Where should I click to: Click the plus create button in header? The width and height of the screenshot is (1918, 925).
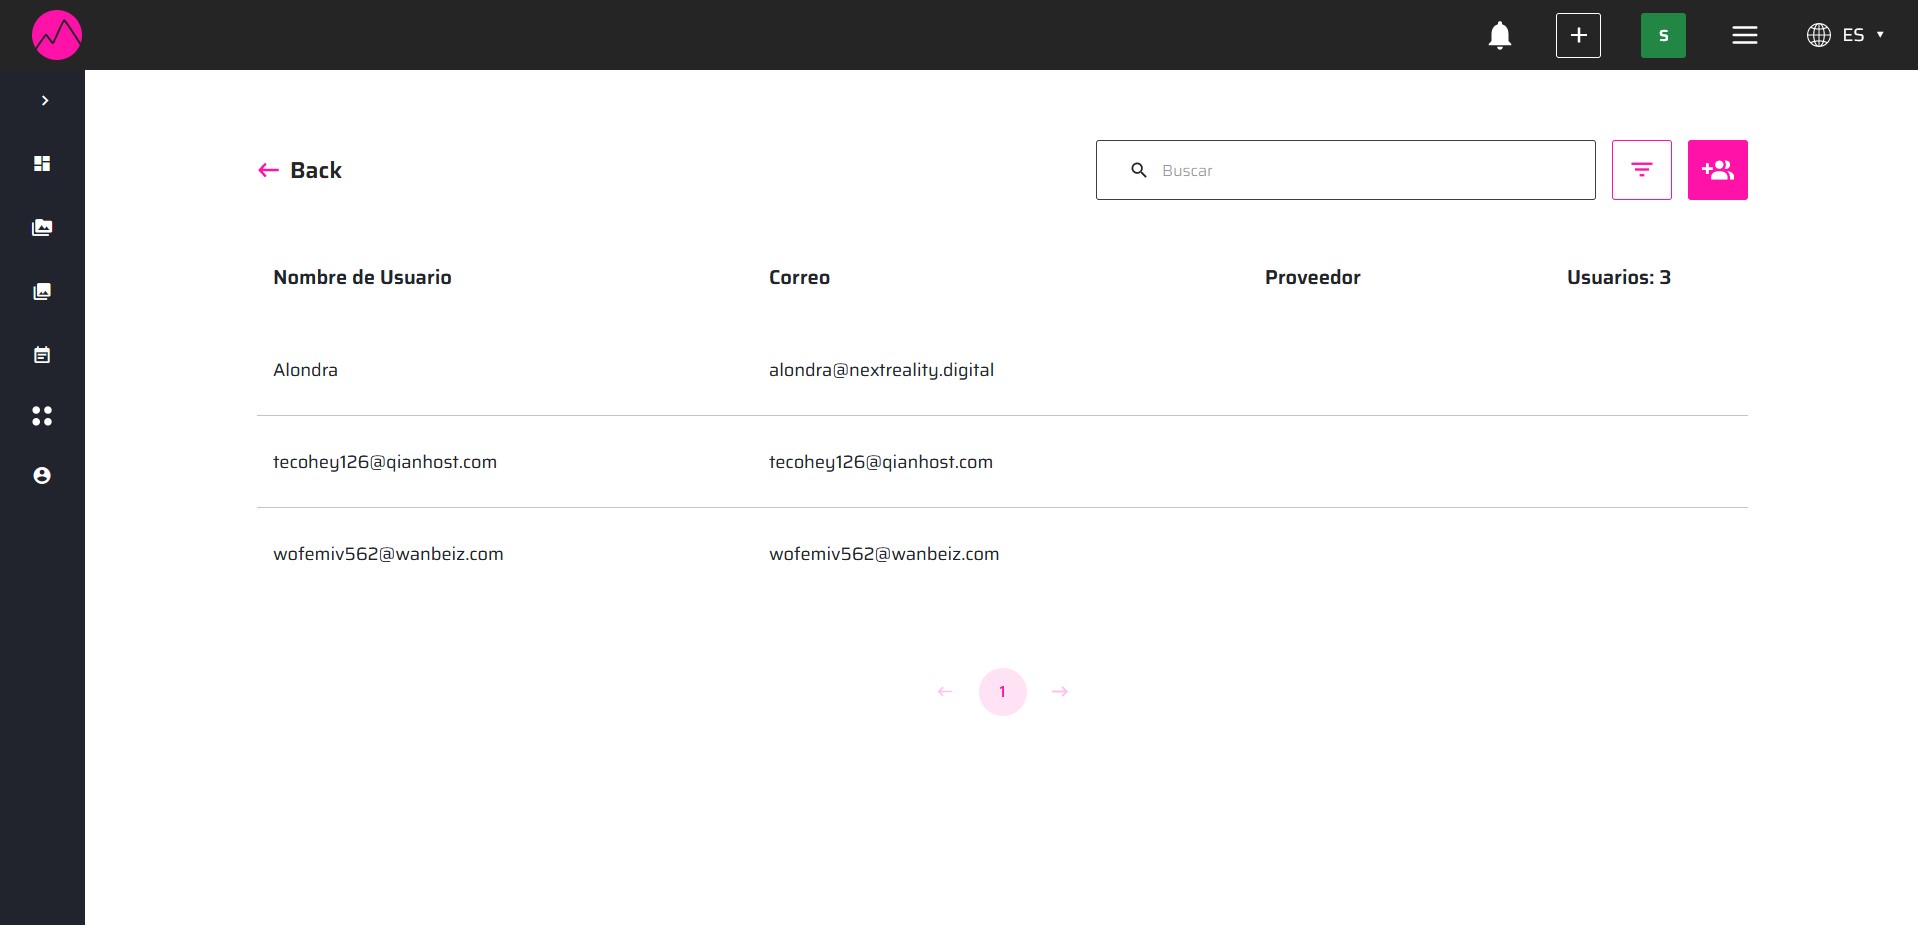pos(1578,35)
